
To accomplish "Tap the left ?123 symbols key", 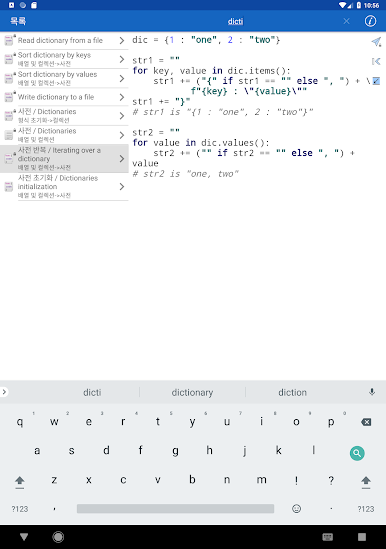I will (x=20, y=509).
